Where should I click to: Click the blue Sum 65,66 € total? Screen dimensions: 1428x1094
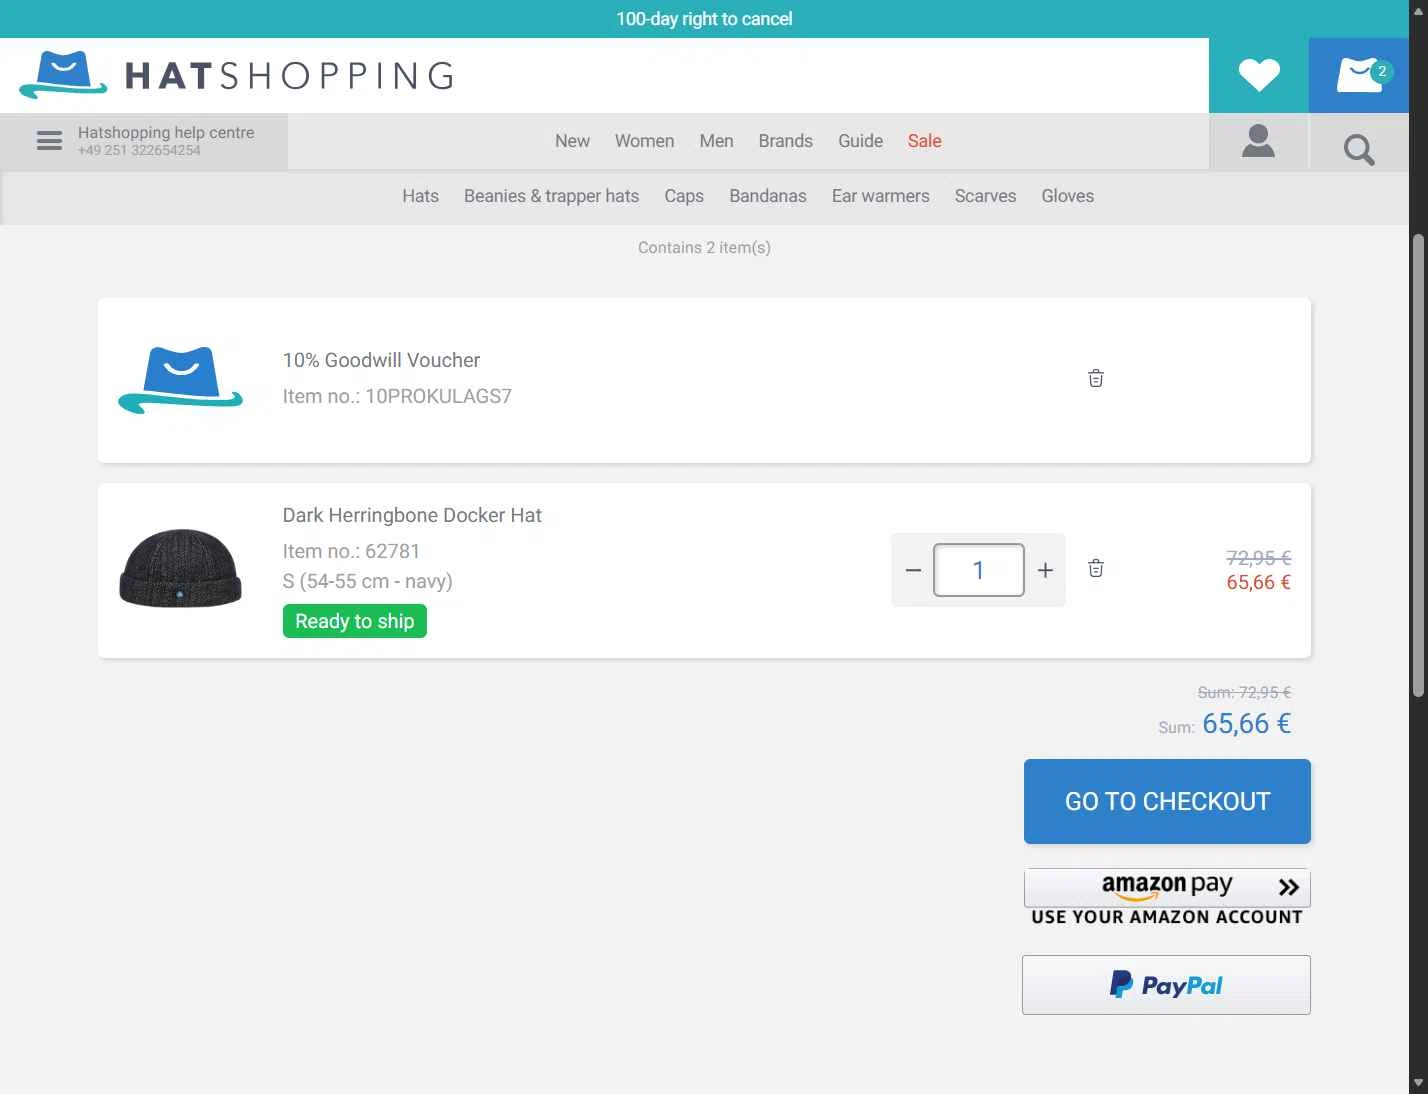point(1225,724)
